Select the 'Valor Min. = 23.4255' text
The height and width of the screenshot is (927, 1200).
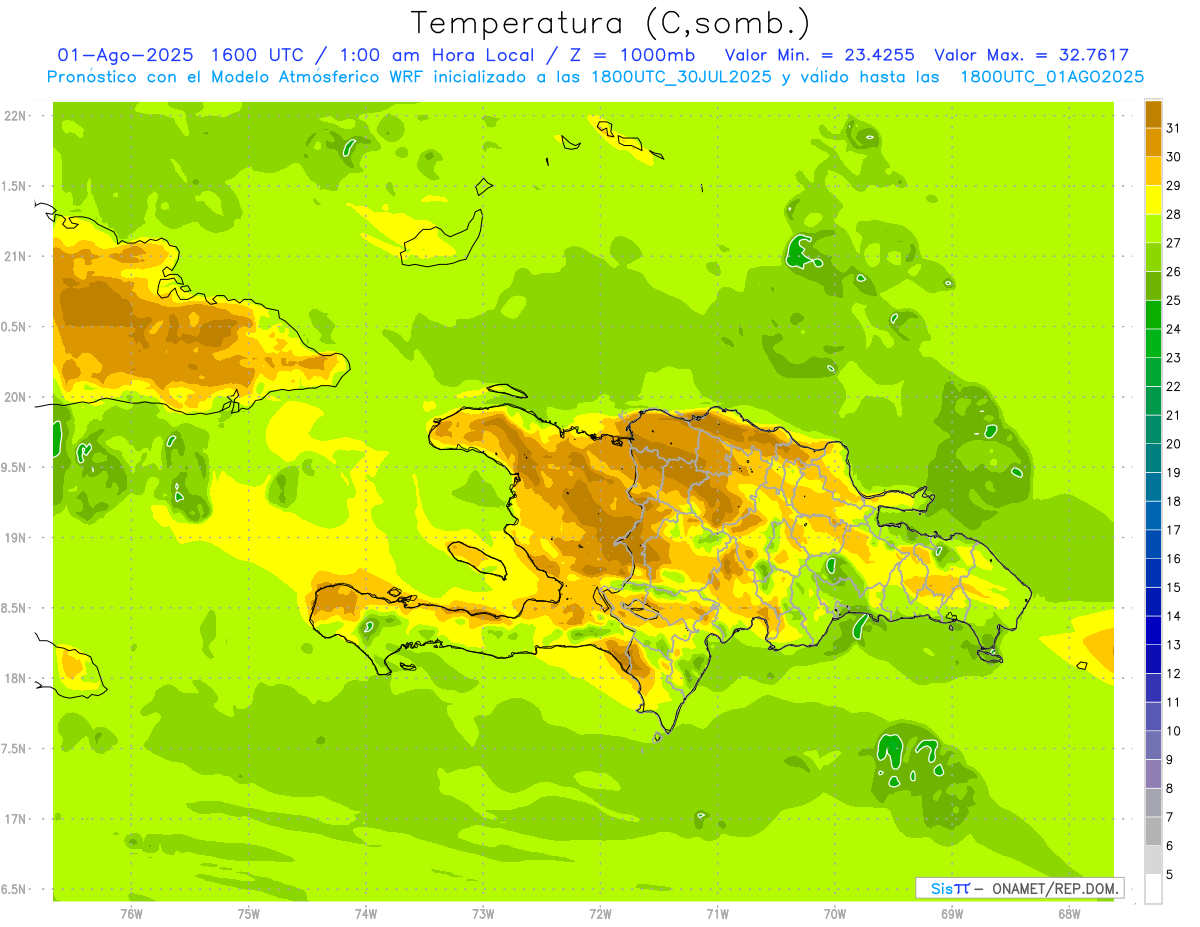tap(819, 55)
